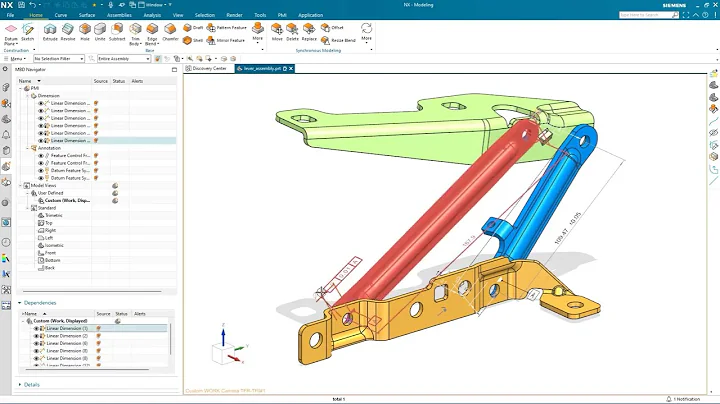
Task: Click the horizontal scrollbar of MBD Navigator tree
Action: pyautogui.click(x=92, y=291)
